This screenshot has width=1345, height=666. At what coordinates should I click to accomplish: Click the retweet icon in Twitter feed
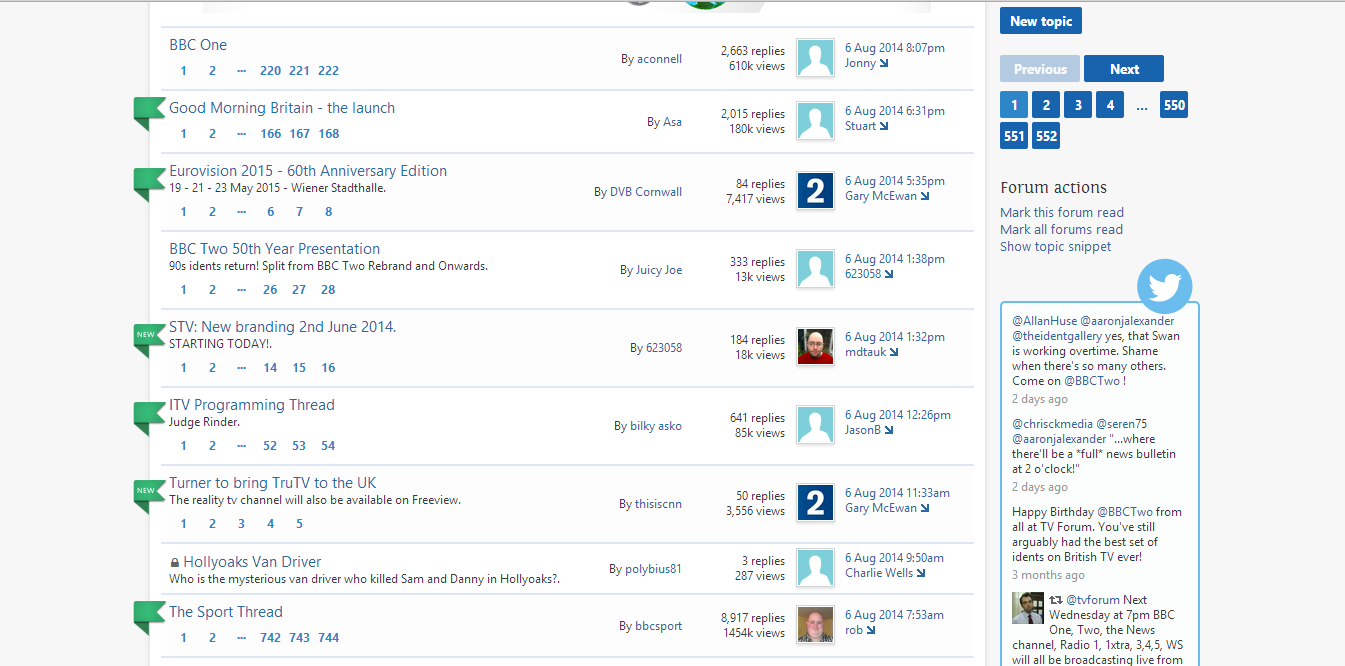(1055, 600)
